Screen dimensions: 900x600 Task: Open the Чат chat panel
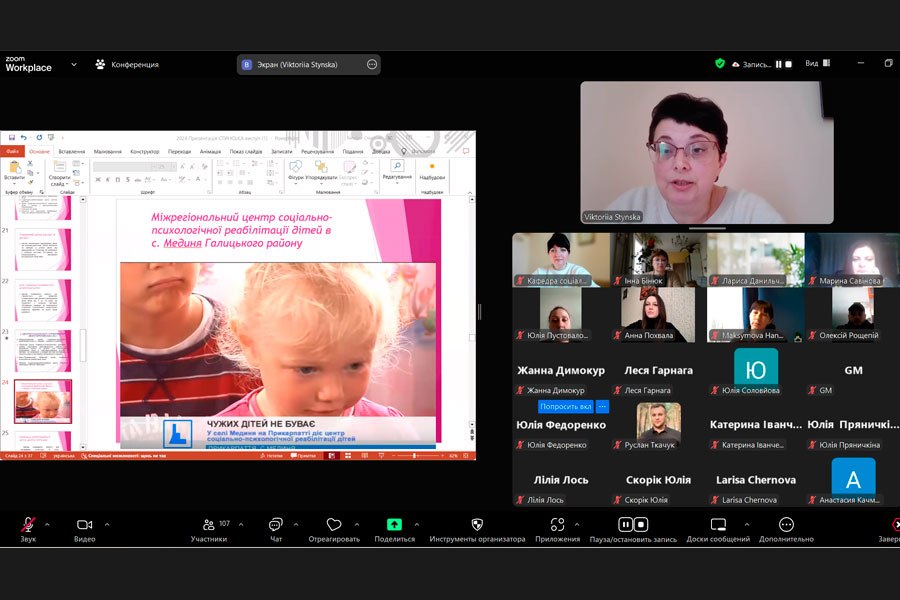275,525
